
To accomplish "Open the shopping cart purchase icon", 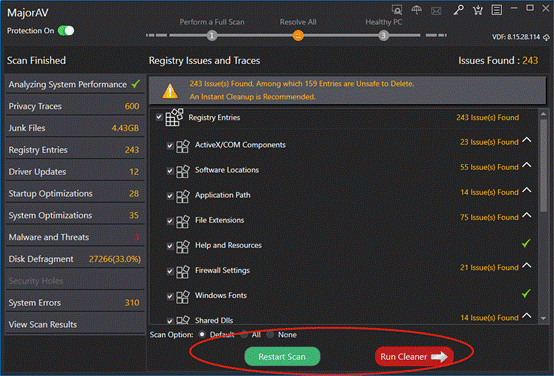I will pyautogui.click(x=478, y=10).
